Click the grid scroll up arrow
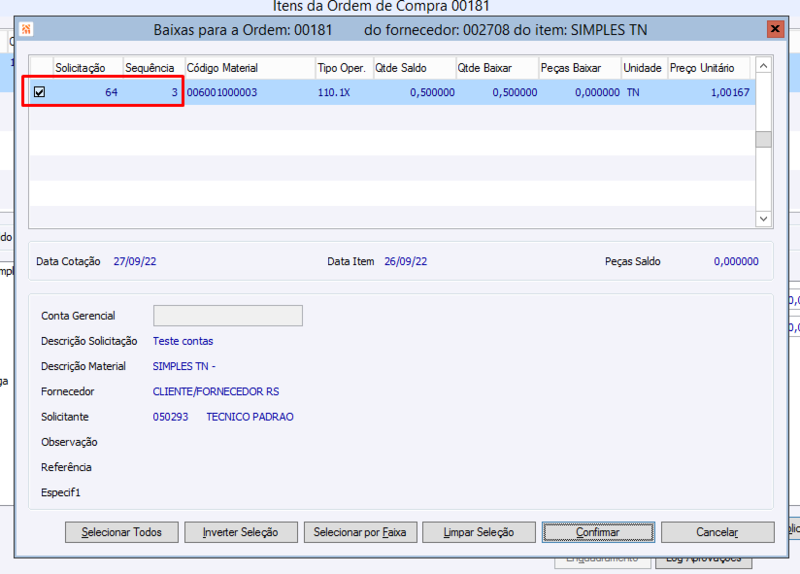This screenshot has width=800, height=574. (x=763, y=66)
